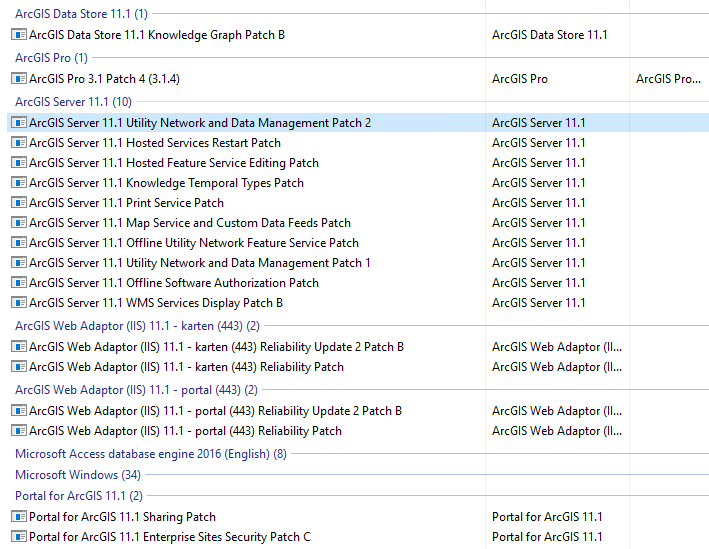Click icon of Offline Software Authorization Patch
The image size is (709, 549).
point(19,282)
